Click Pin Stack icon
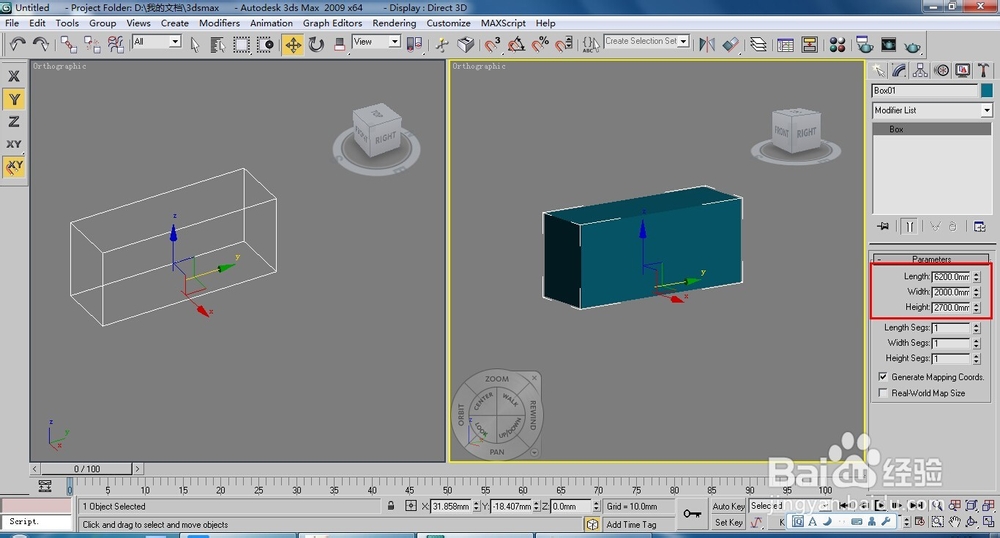 coord(883,226)
